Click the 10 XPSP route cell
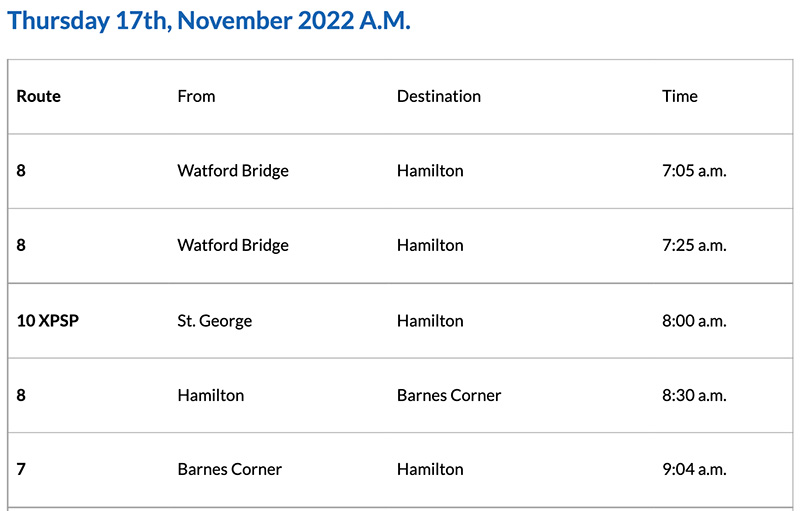The image size is (800, 511). pyautogui.click(x=50, y=321)
